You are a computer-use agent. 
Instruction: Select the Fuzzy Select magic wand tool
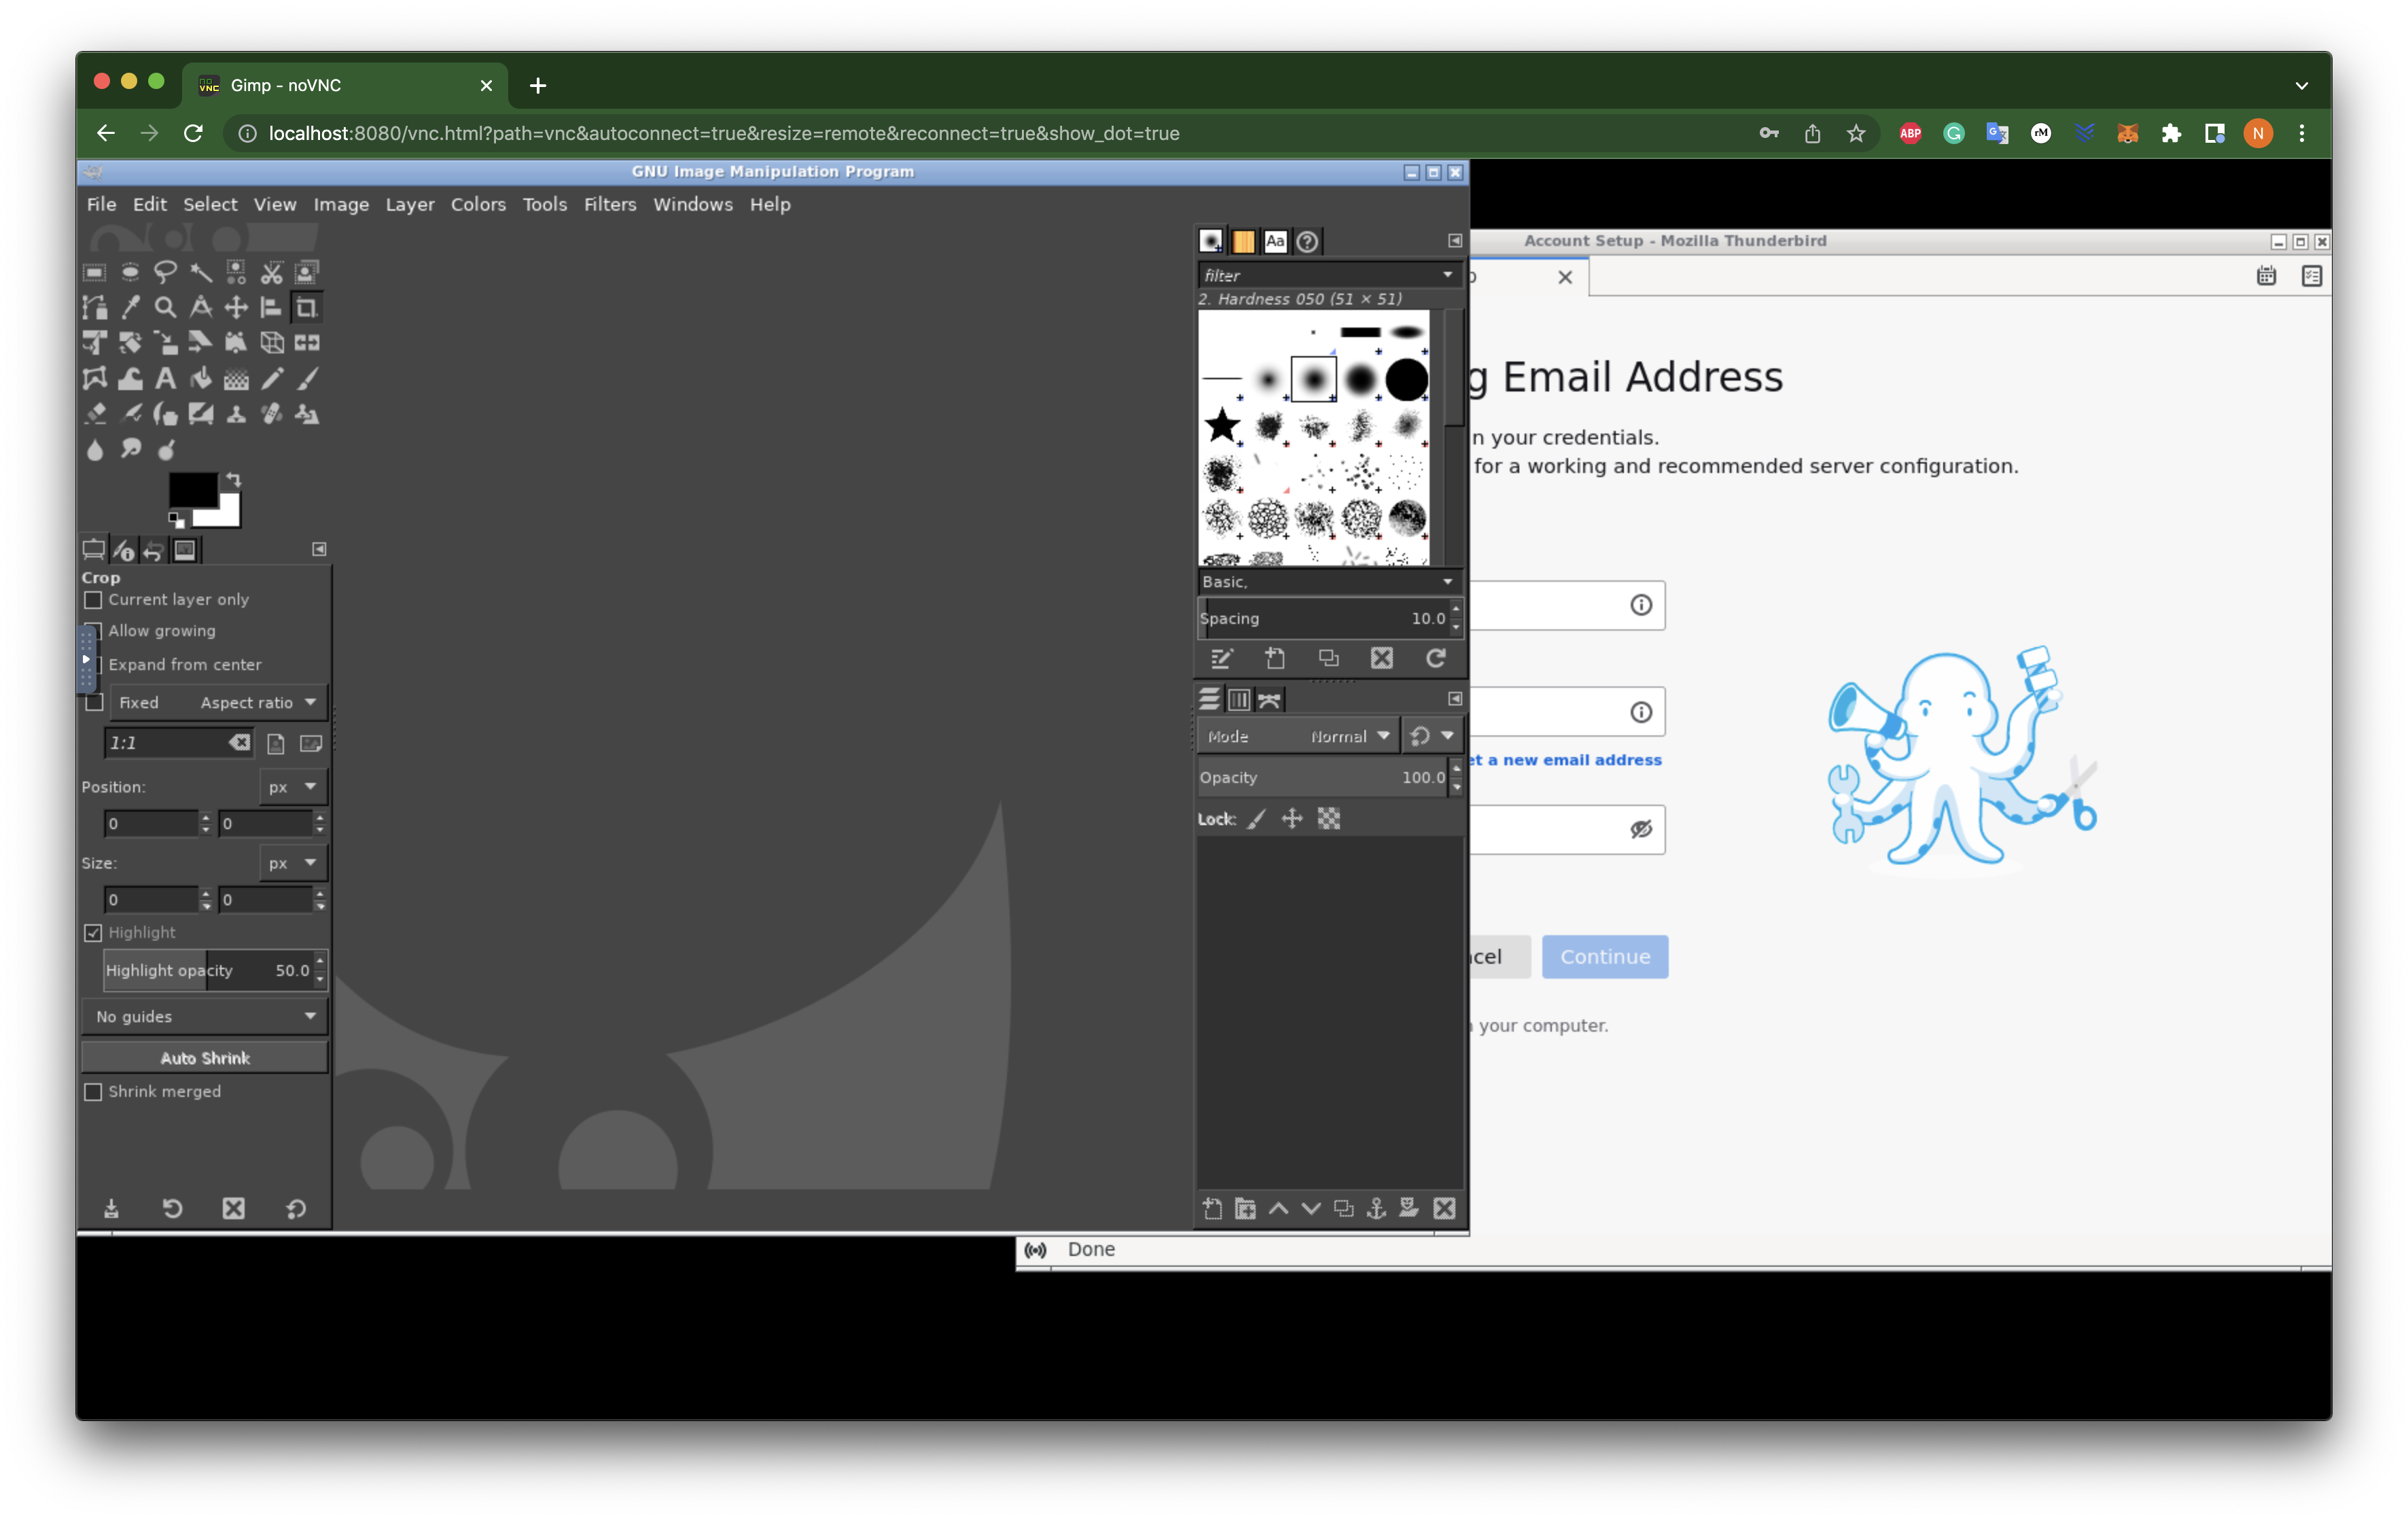[201, 272]
